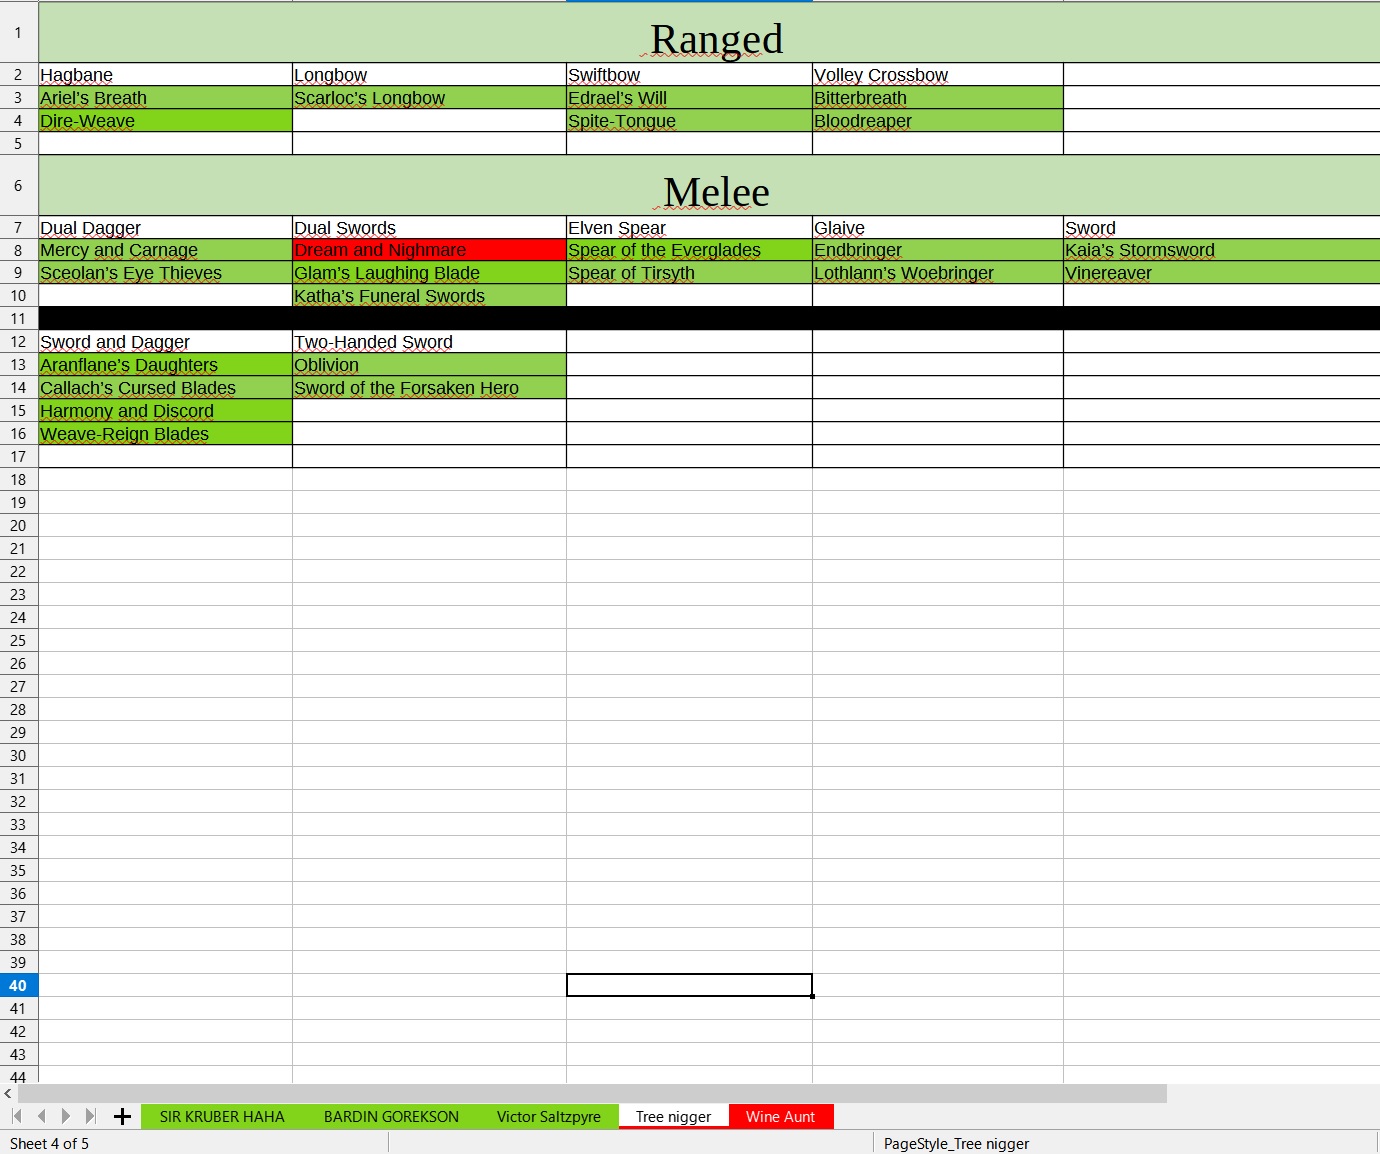Select the Bitterbreath cell
The height and width of the screenshot is (1154, 1380).
pos(938,98)
